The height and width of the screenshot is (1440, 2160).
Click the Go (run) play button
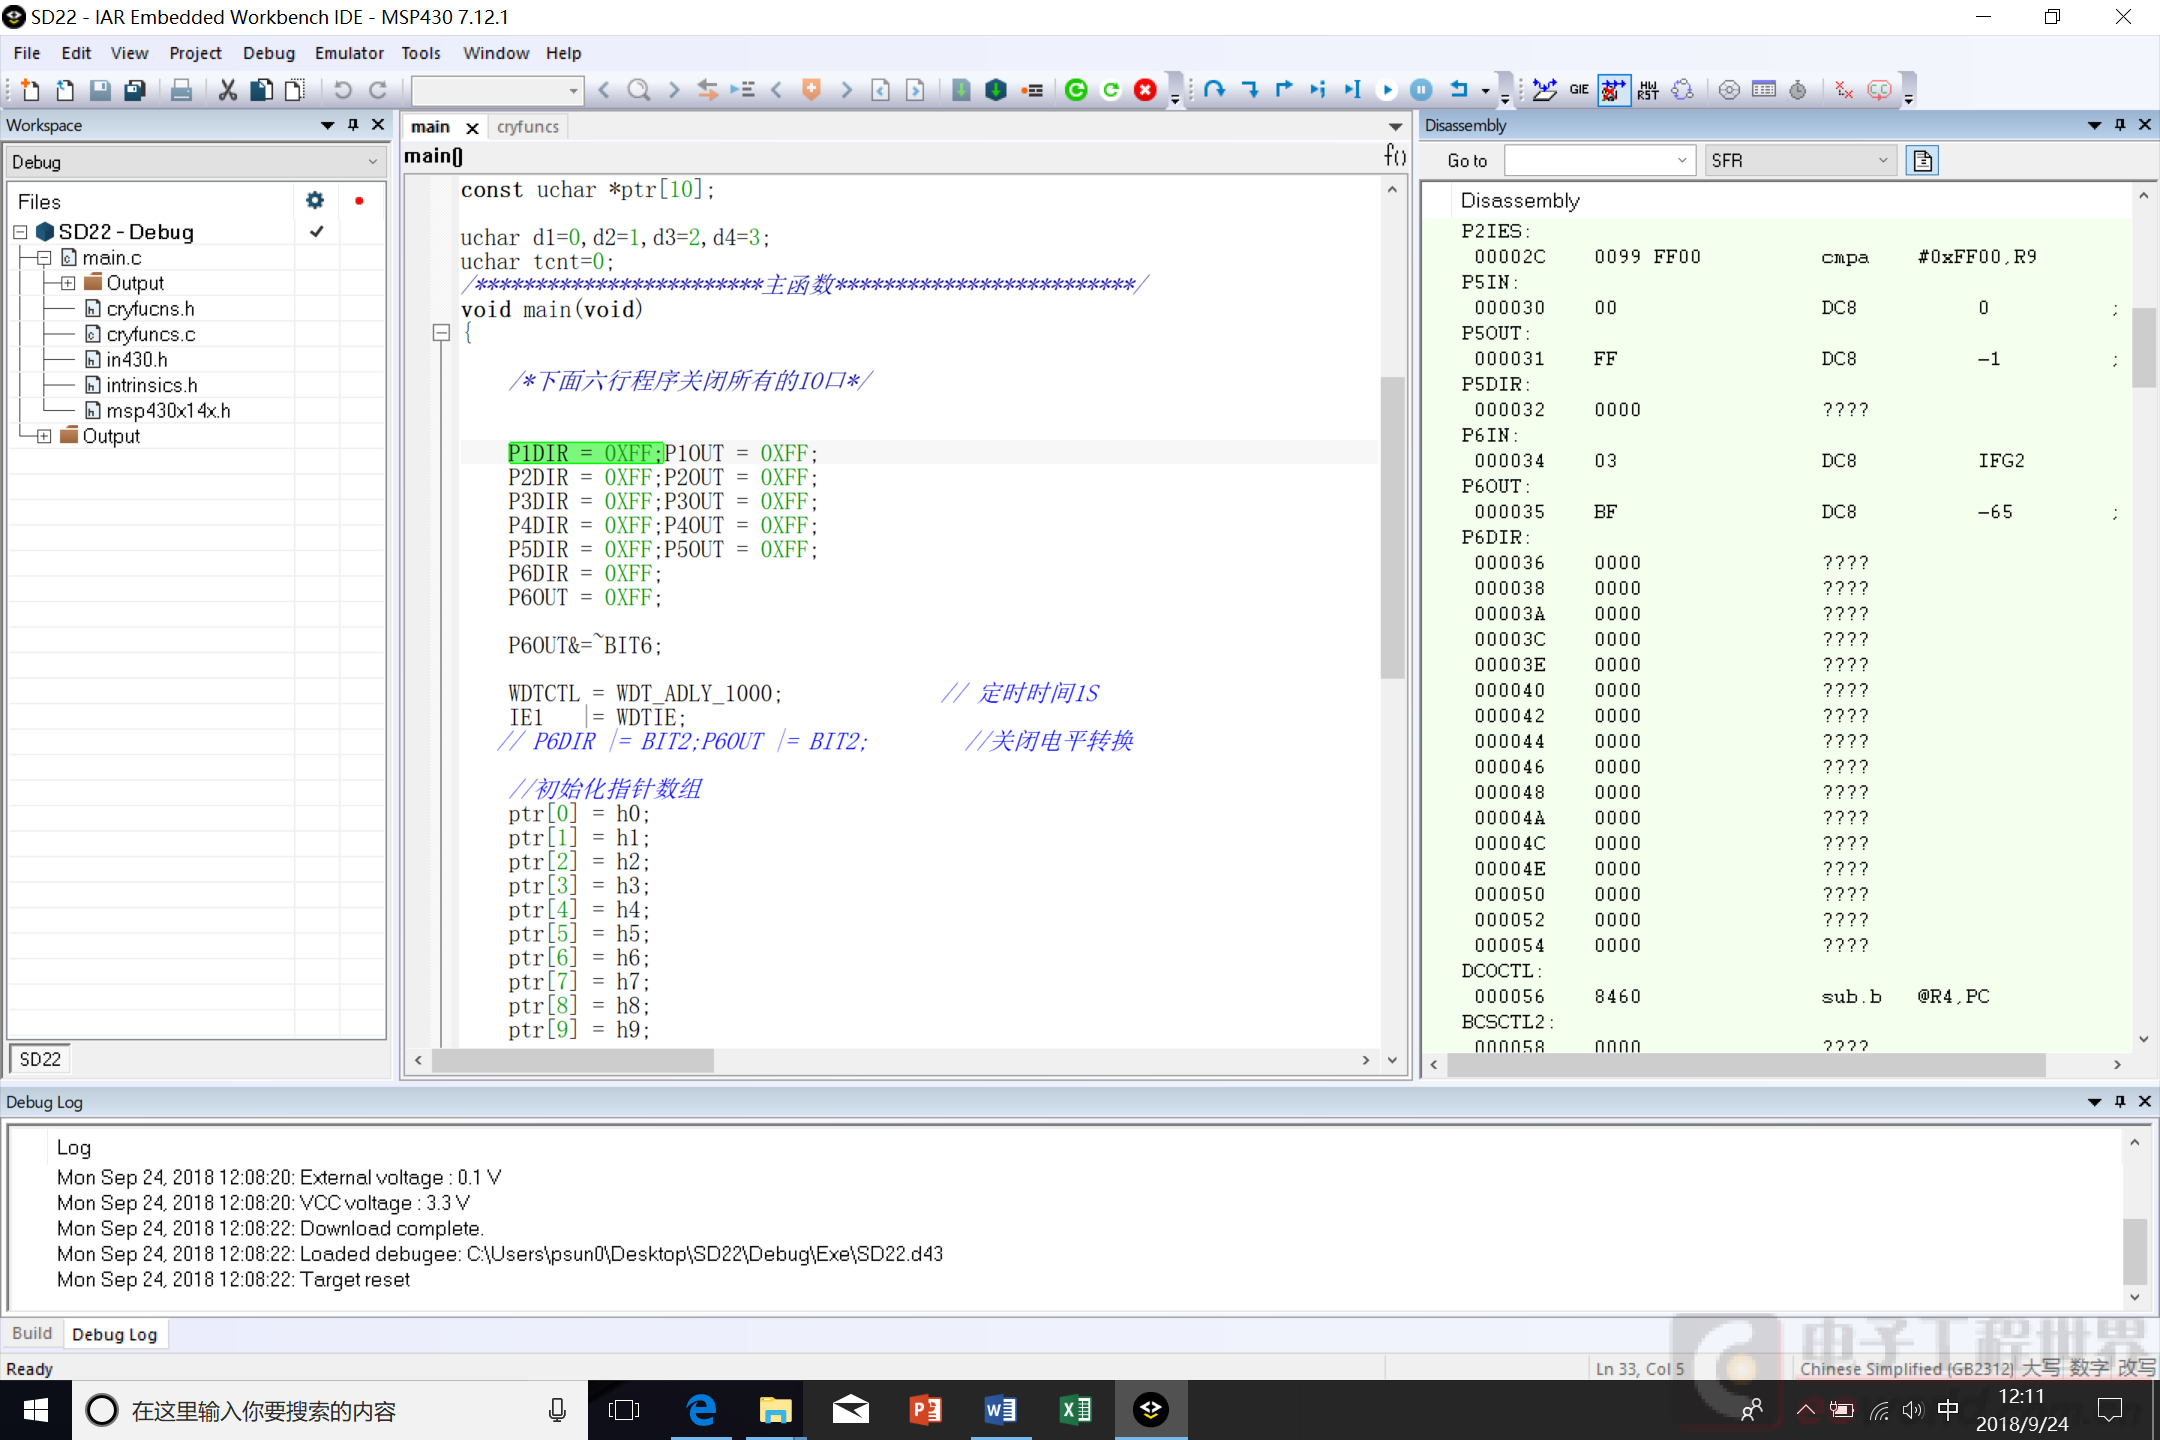point(1387,90)
